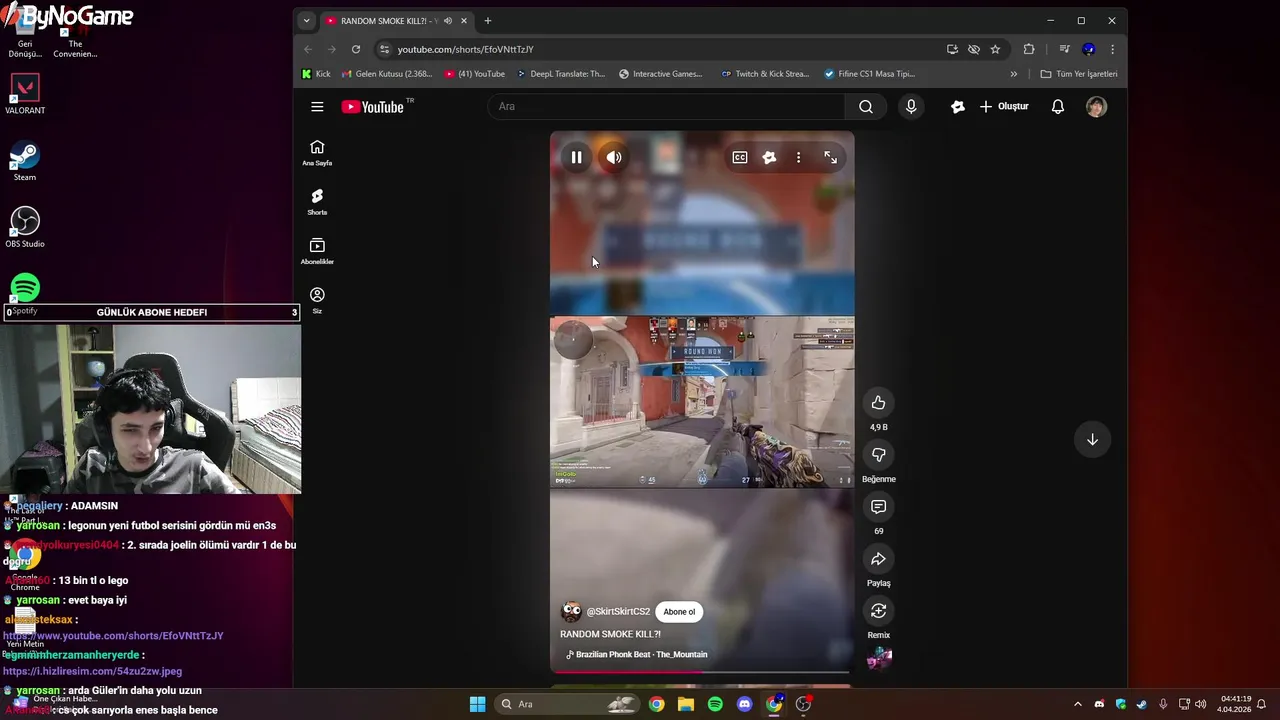This screenshot has width=1280, height=720.
Task: Pause the Shorts video
Action: tap(576, 157)
